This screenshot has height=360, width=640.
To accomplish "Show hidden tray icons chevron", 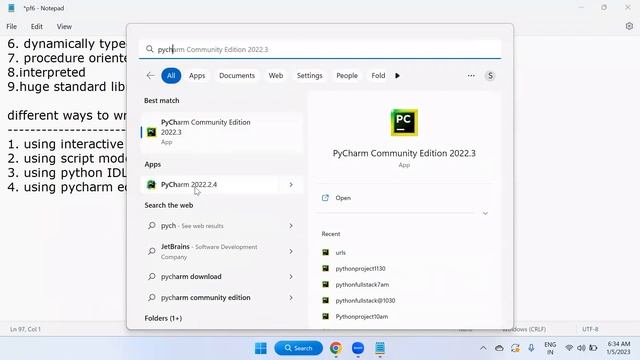I will (x=483, y=348).
